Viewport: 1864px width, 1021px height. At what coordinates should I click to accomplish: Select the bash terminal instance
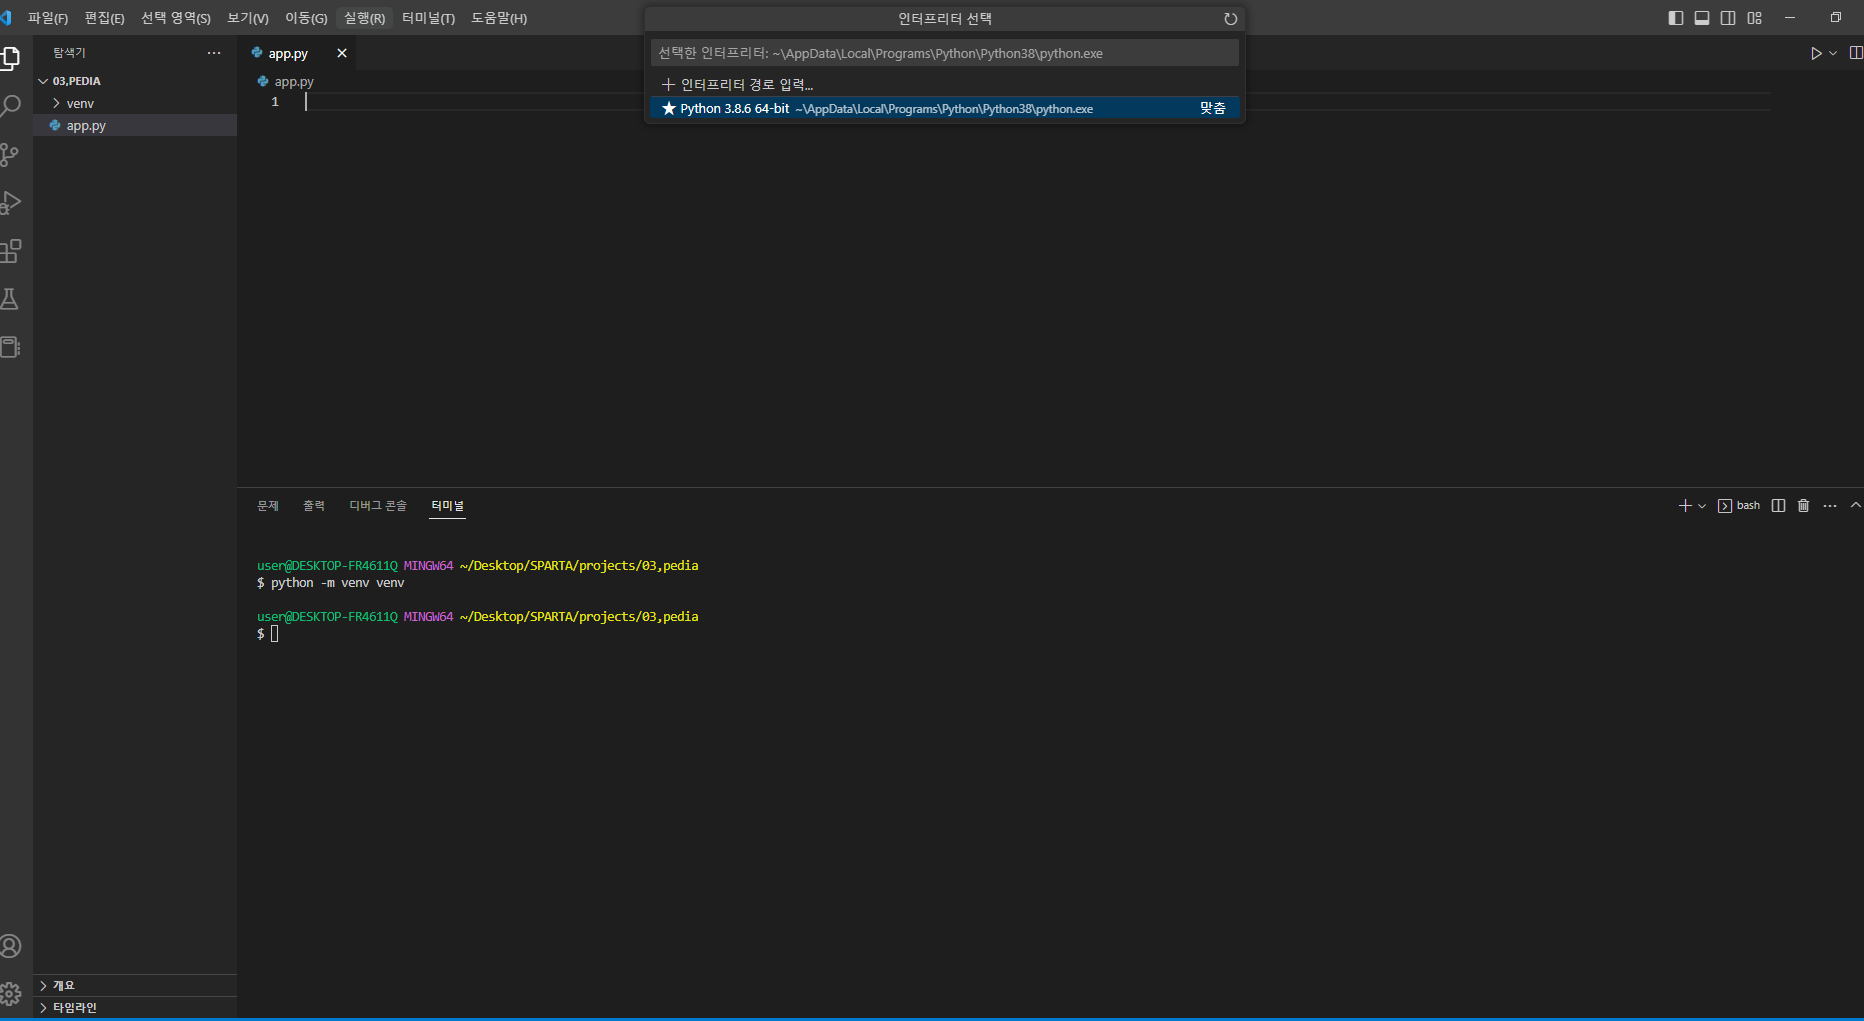pos(1739,506)
